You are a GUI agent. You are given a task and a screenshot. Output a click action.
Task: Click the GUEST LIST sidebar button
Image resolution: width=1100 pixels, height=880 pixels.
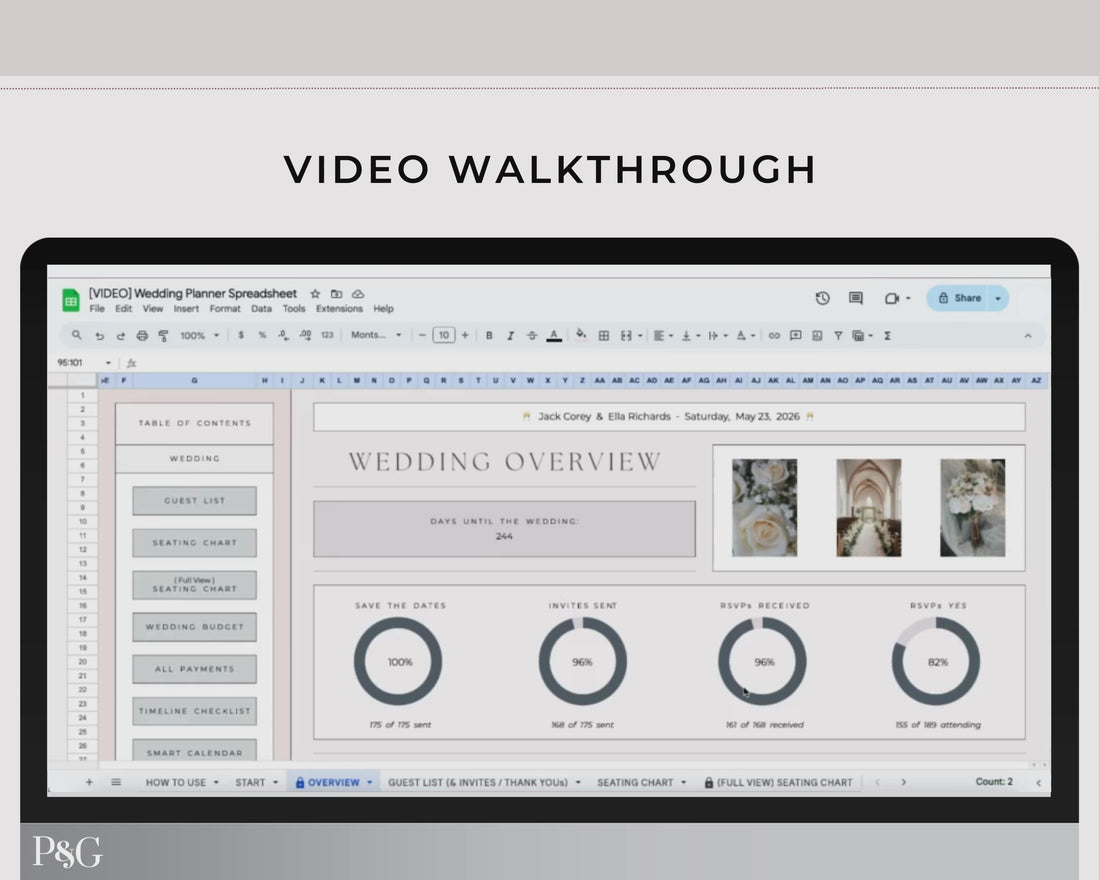(195, 501)
